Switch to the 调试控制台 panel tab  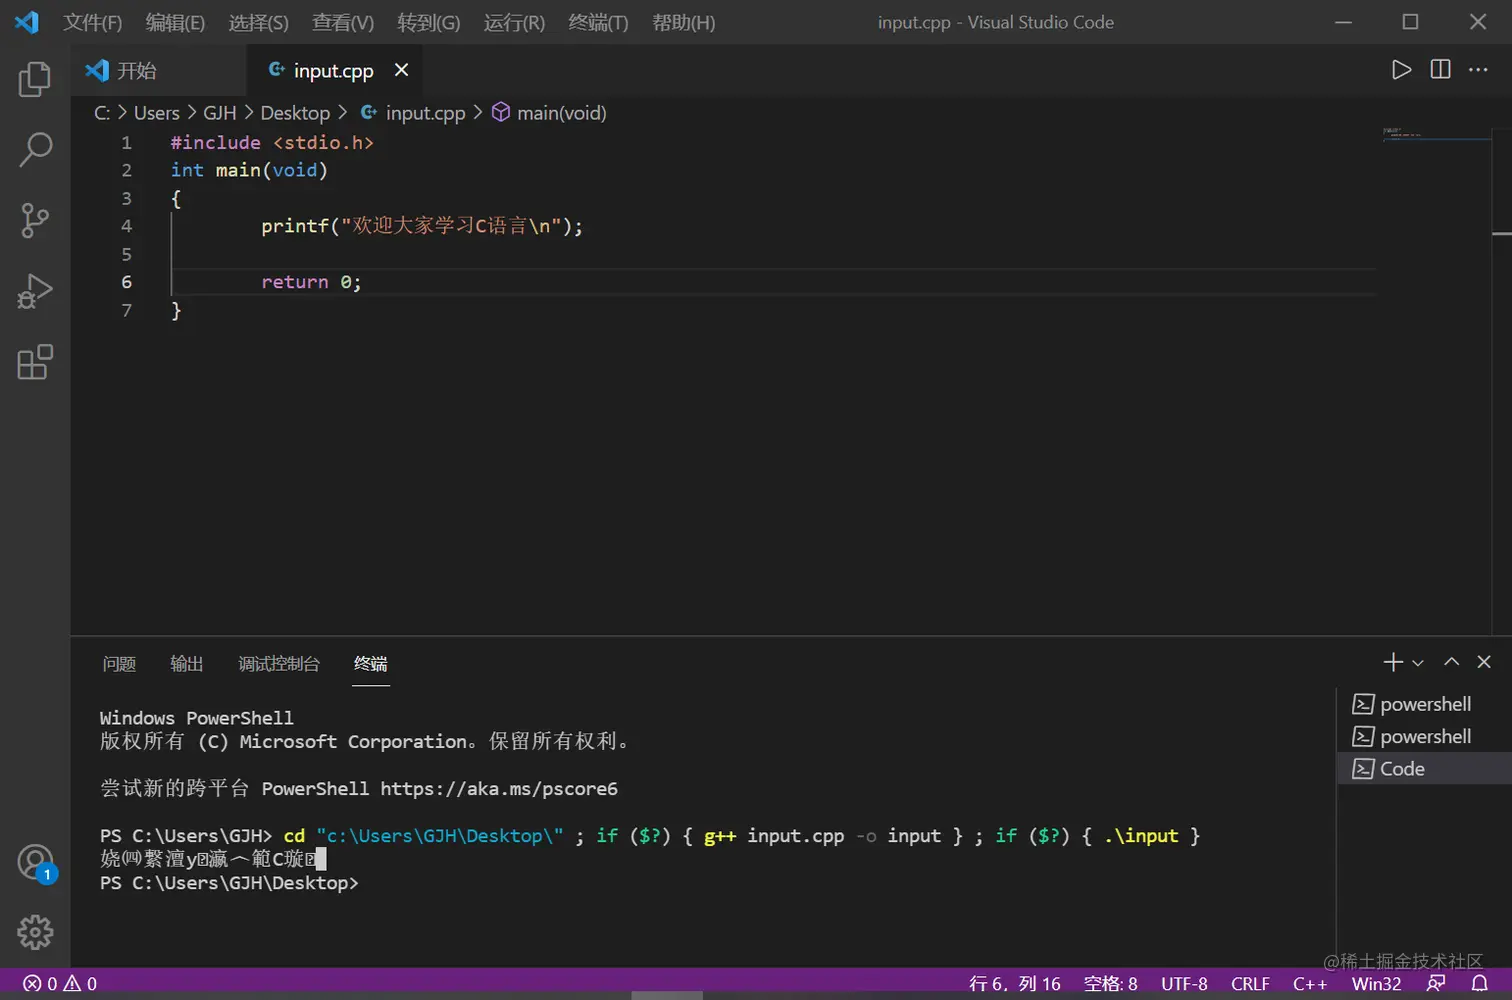pyautogui.click(x=279, y=664)
